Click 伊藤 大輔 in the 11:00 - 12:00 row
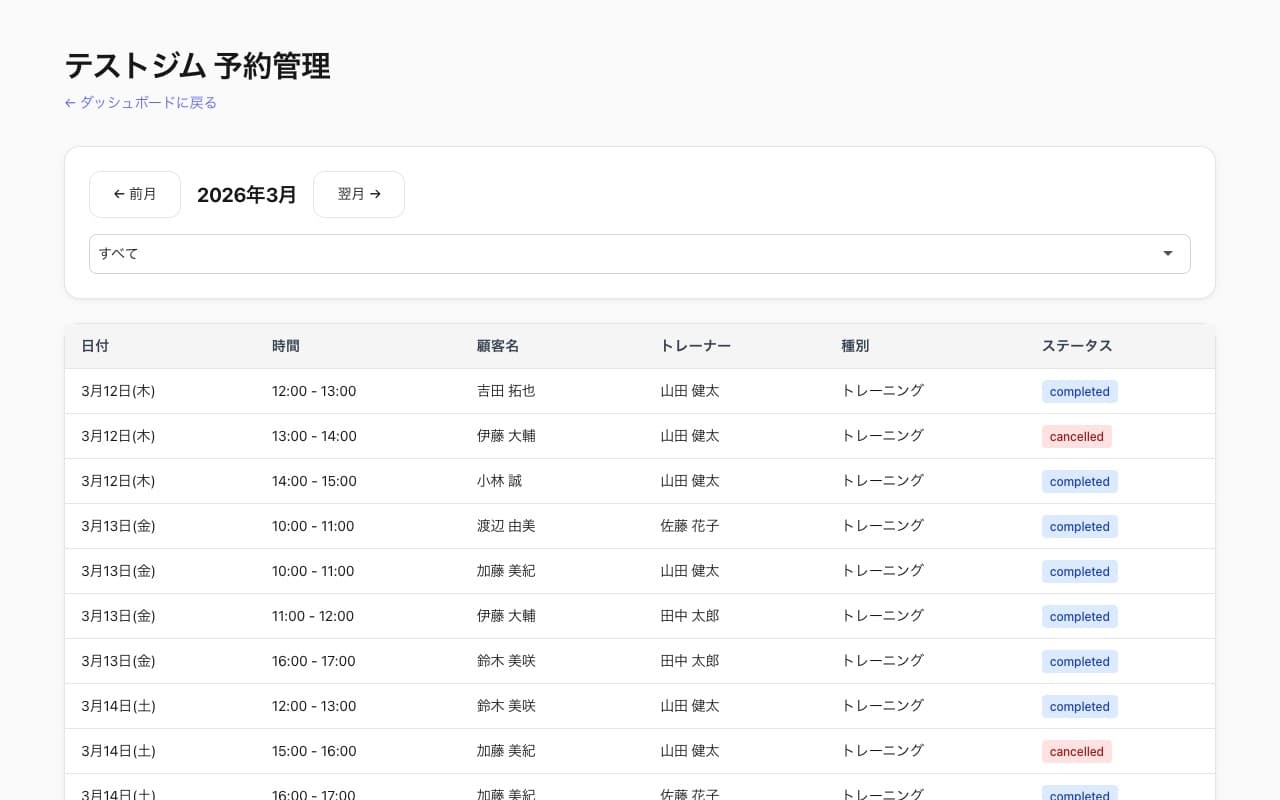The image size is (1280, 800). coord(506,616)
